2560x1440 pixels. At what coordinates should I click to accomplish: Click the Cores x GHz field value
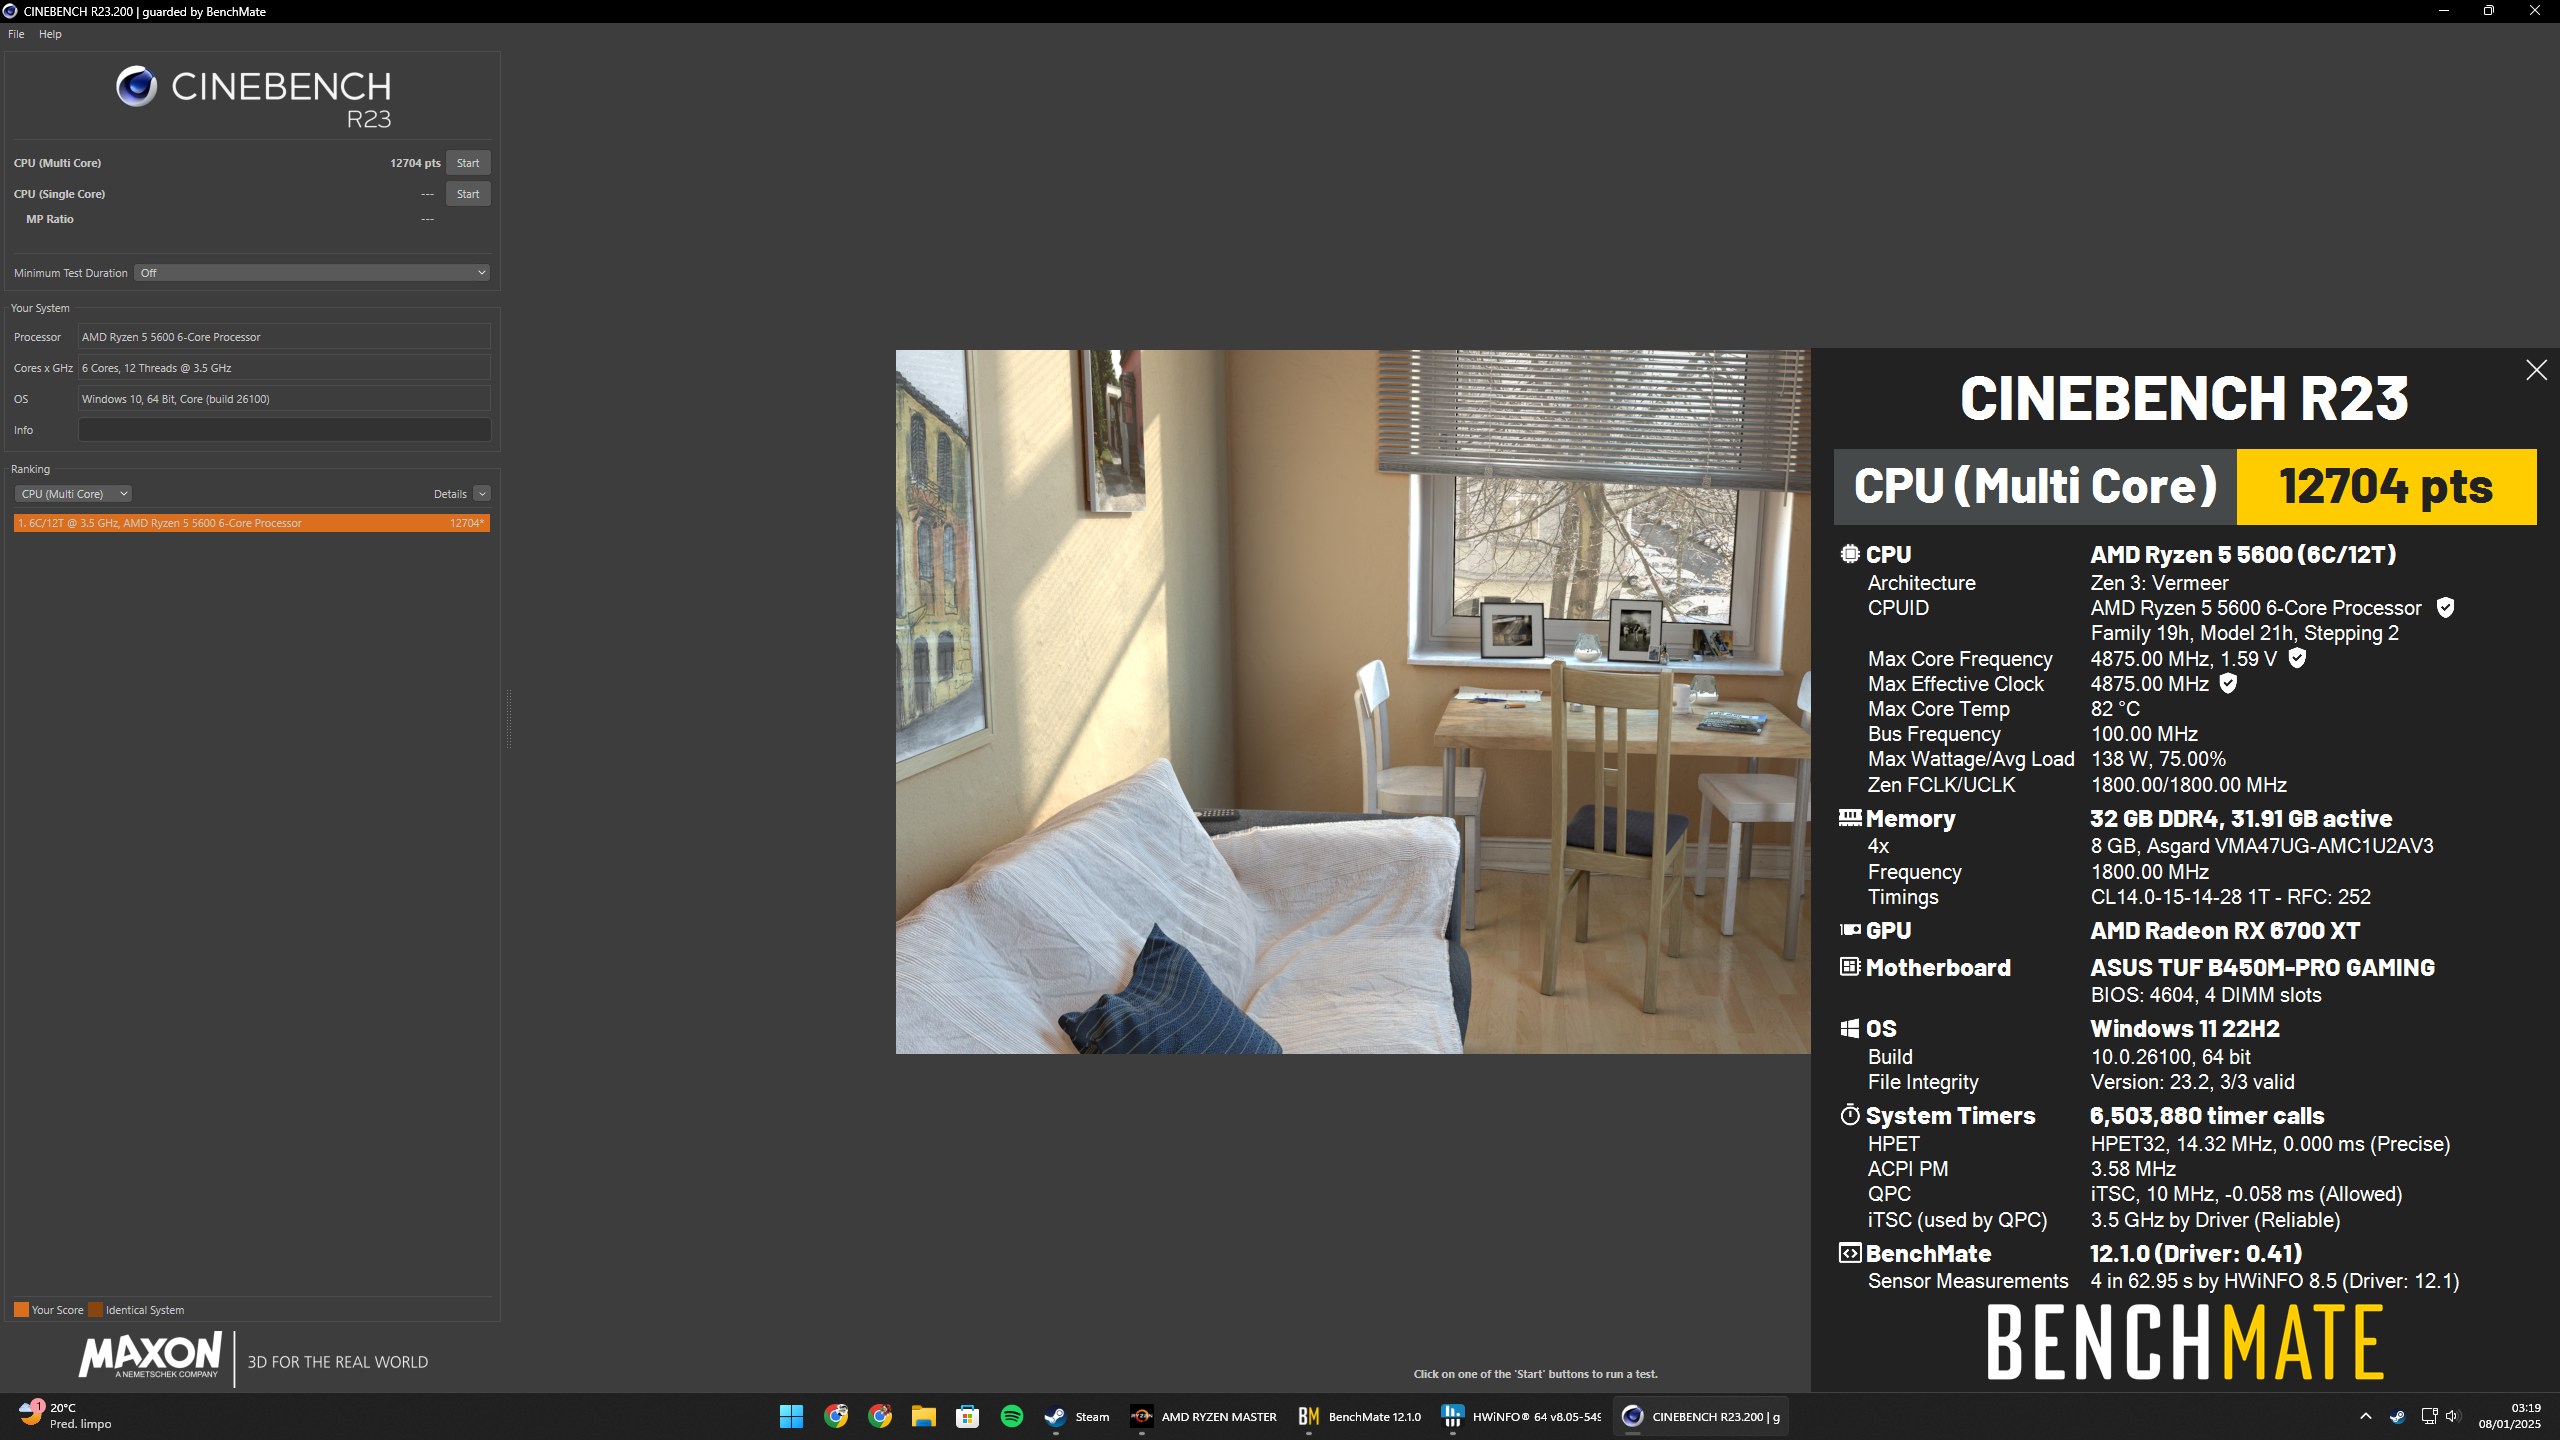point(284,368)
